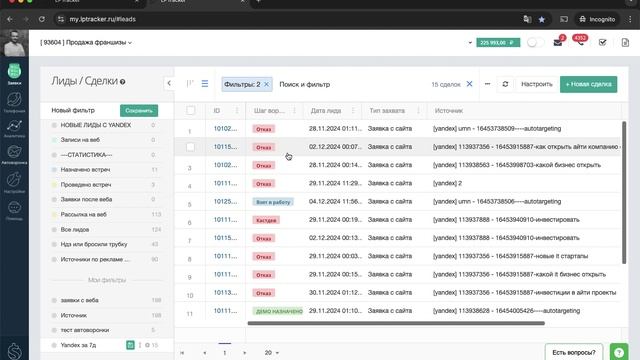
Task: Expand the Продажа франшизы project dropdown
Action: (x=86, y=42)
